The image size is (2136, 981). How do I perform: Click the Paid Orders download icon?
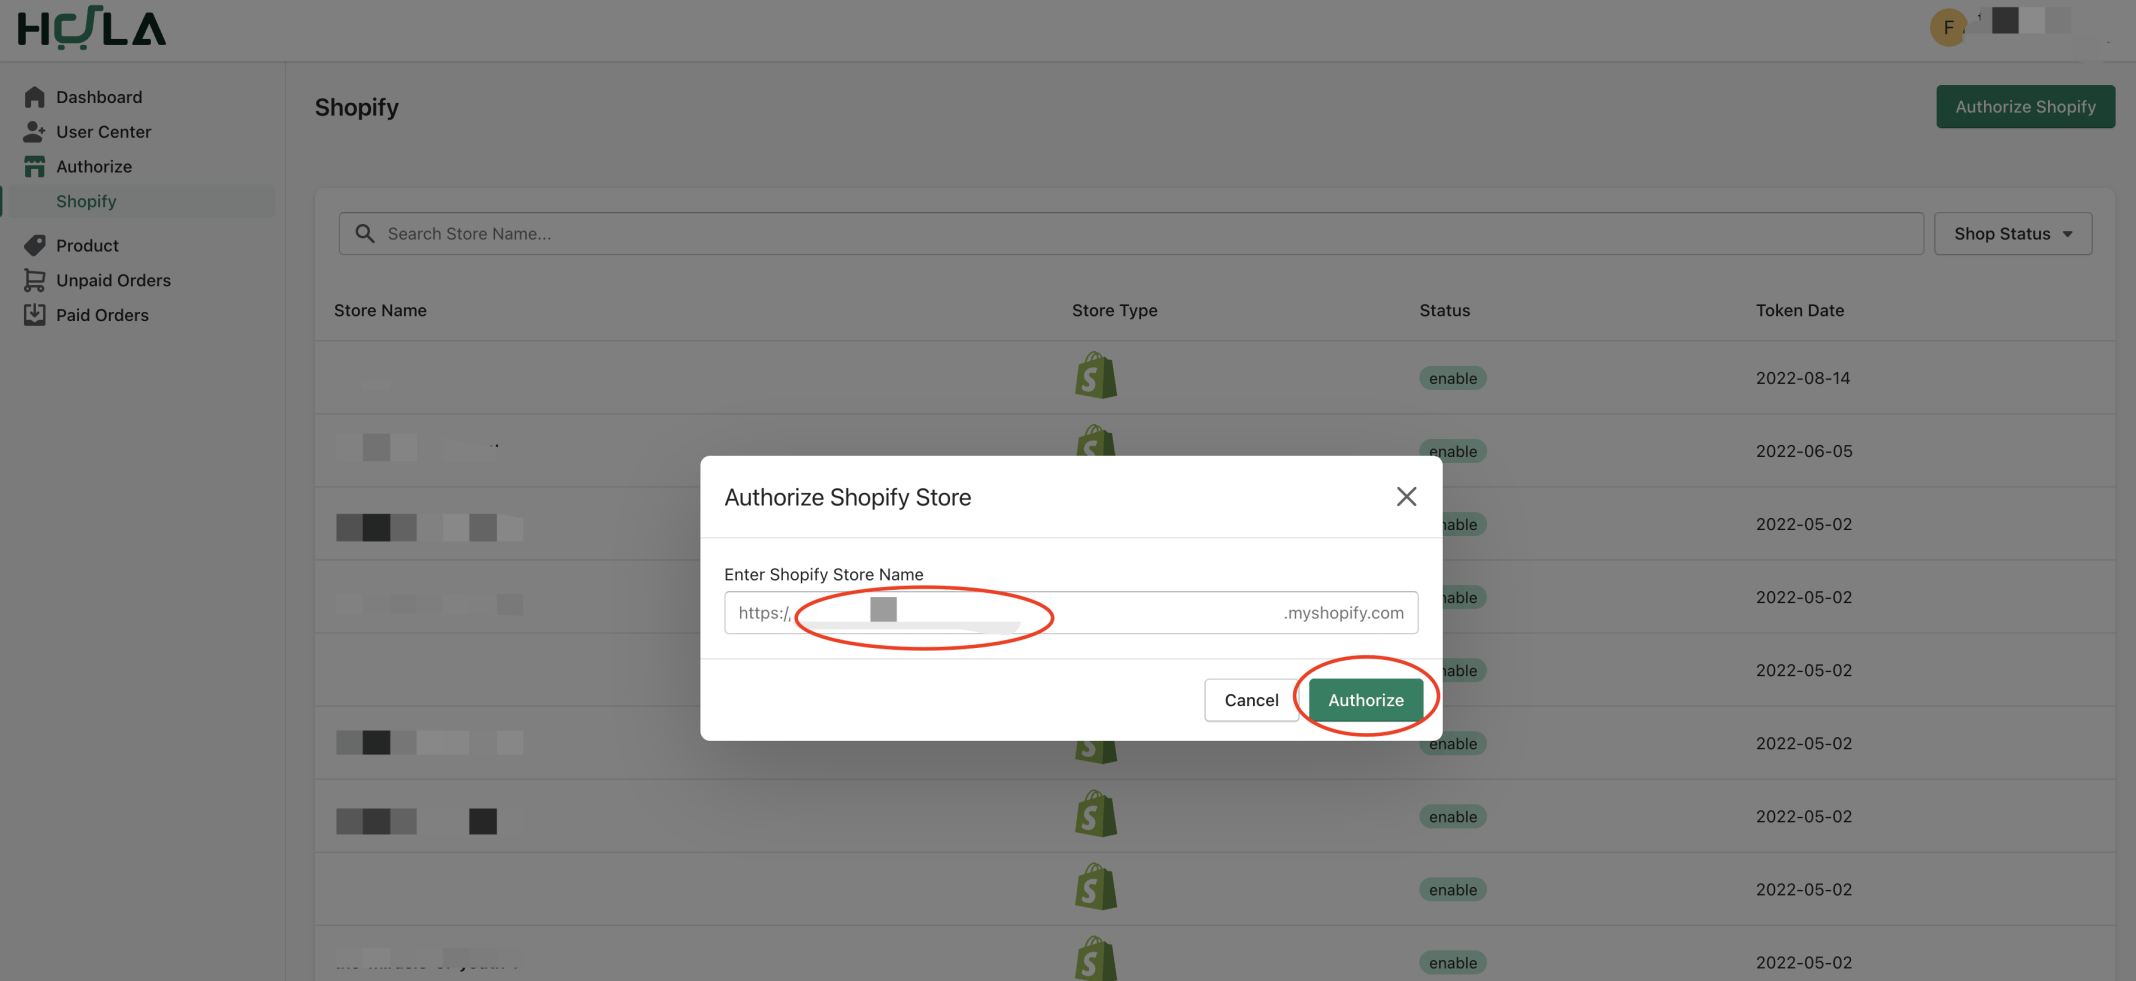pos(34,316)
